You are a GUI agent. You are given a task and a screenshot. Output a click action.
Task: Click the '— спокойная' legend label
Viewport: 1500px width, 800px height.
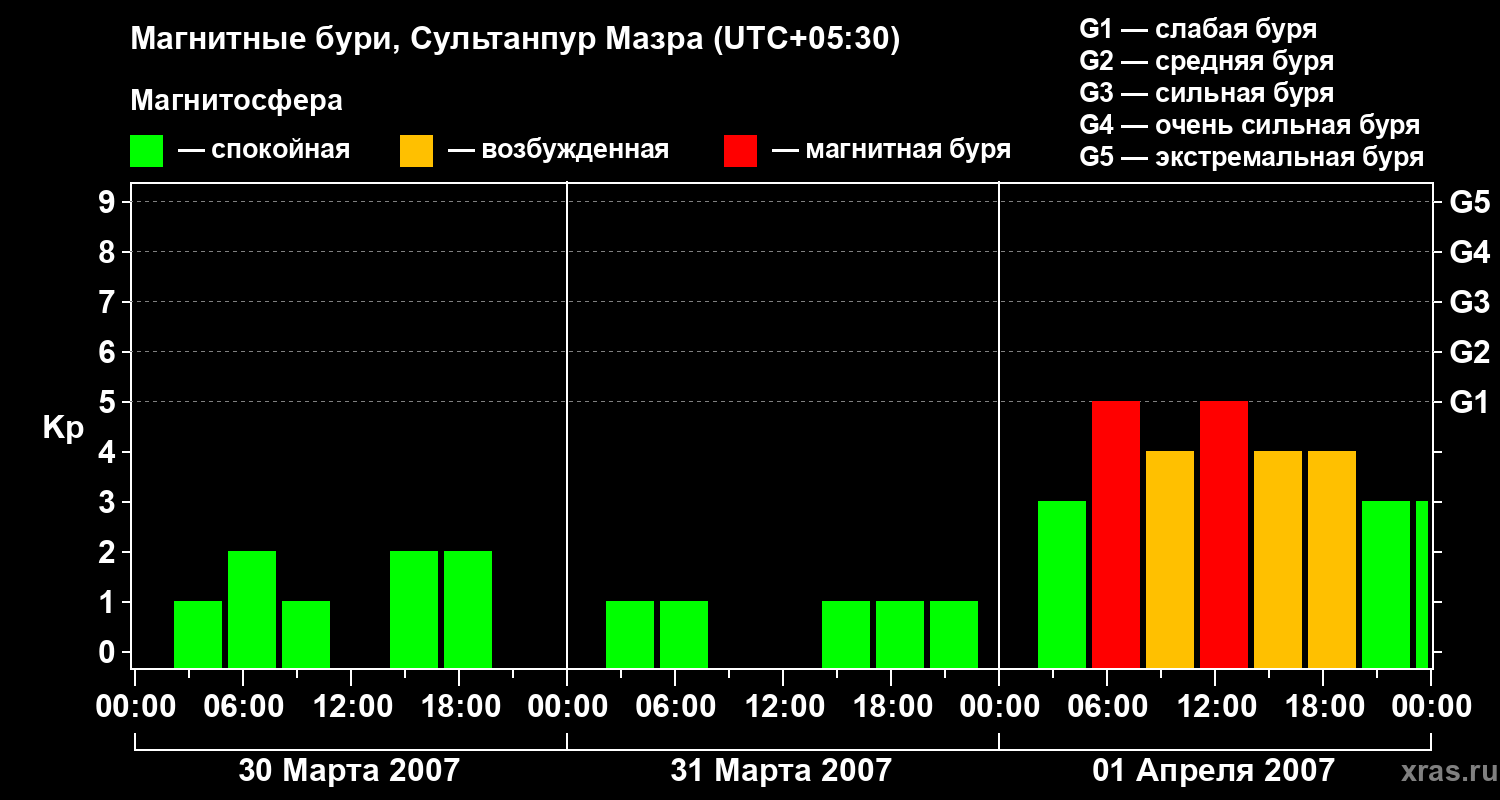click(x=263, y=151)
